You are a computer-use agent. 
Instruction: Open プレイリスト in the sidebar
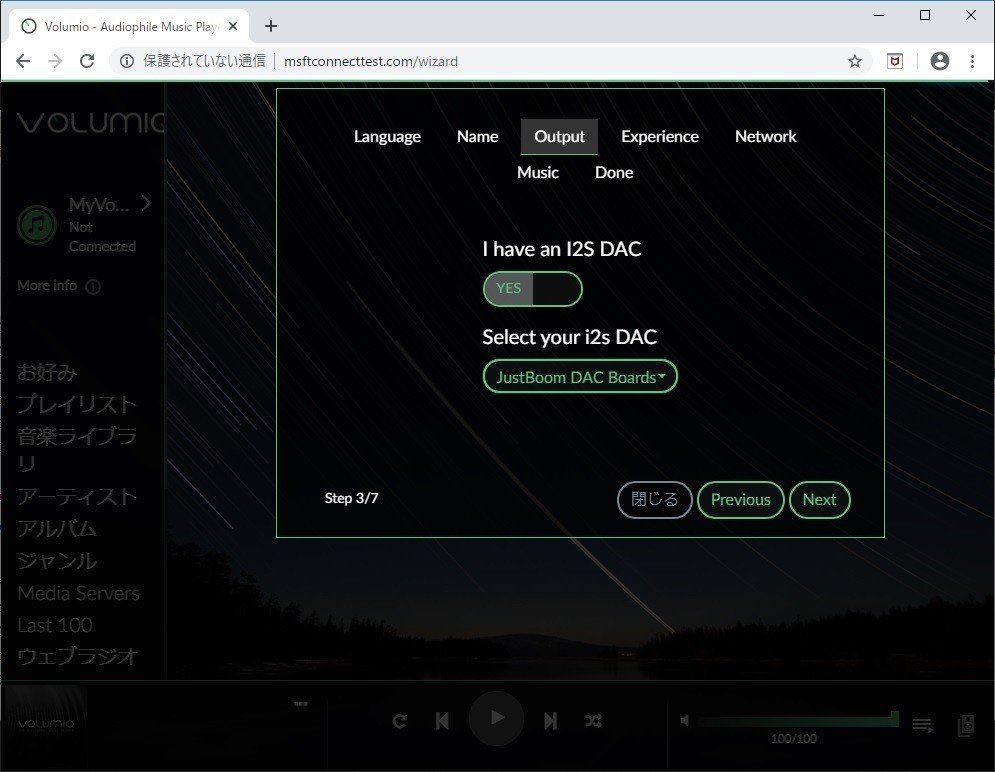pyautogui.click(x=77, y=404)
